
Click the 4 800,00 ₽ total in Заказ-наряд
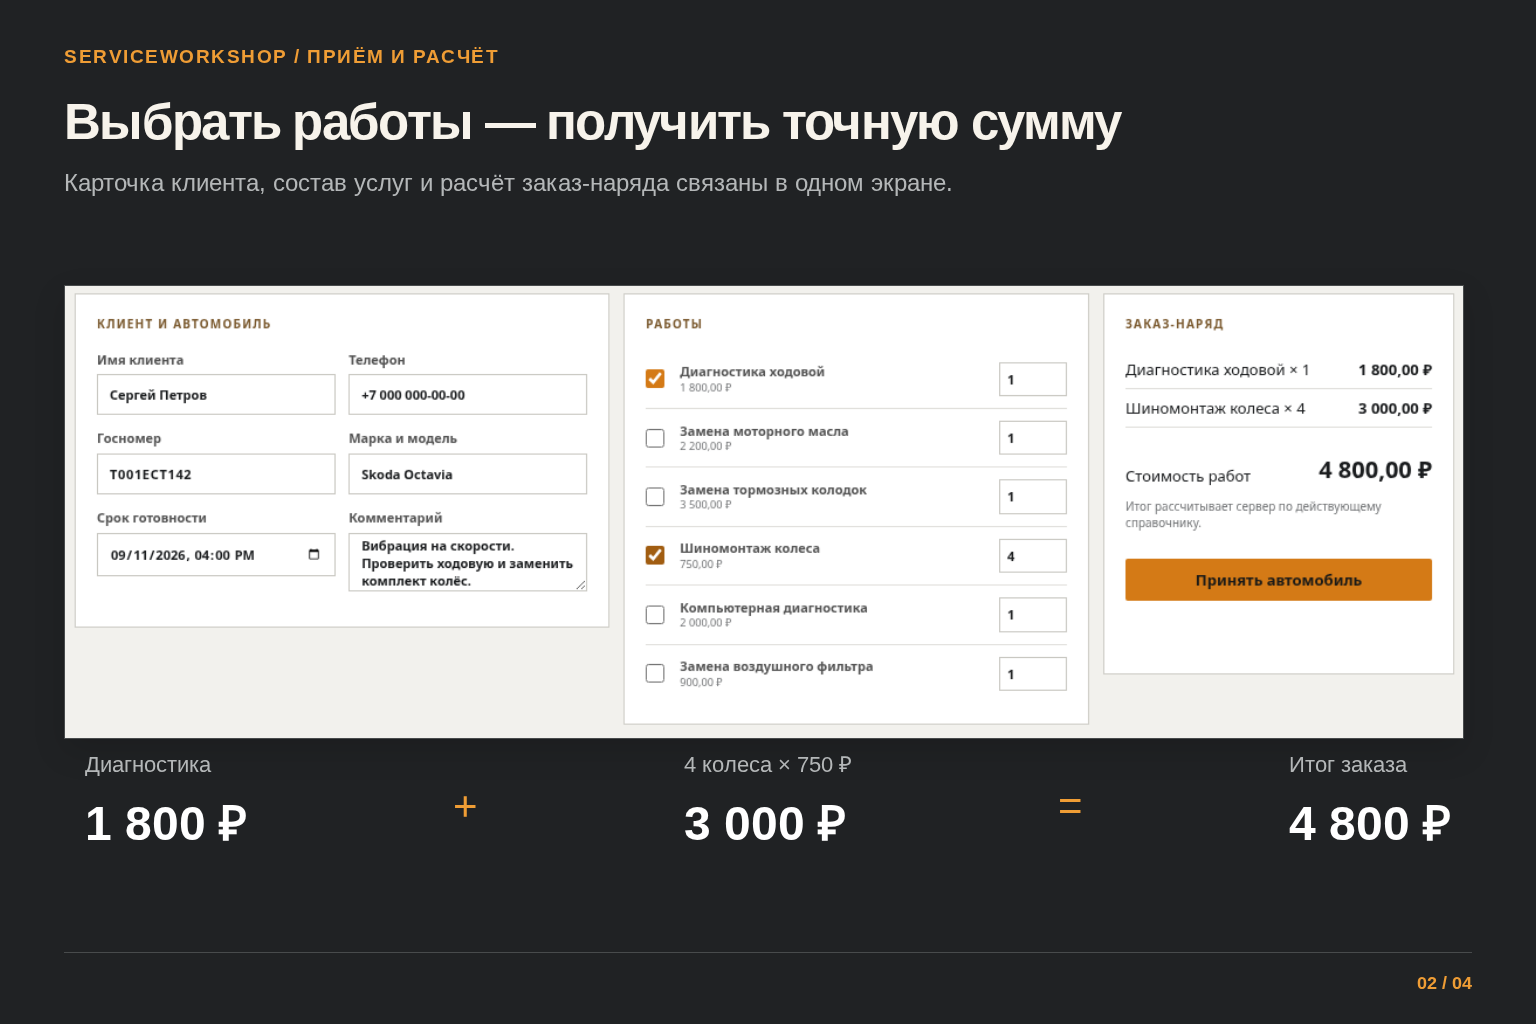click(x=1375, y=470)
